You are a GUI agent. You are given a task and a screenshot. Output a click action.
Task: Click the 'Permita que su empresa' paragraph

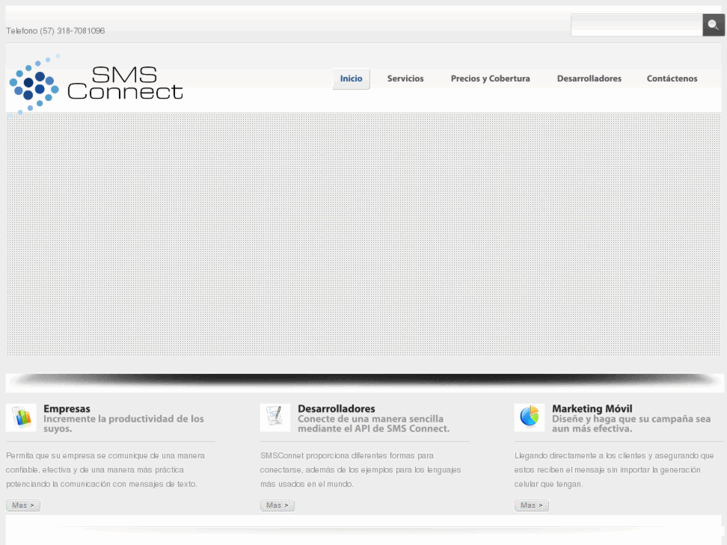point(105,470)
